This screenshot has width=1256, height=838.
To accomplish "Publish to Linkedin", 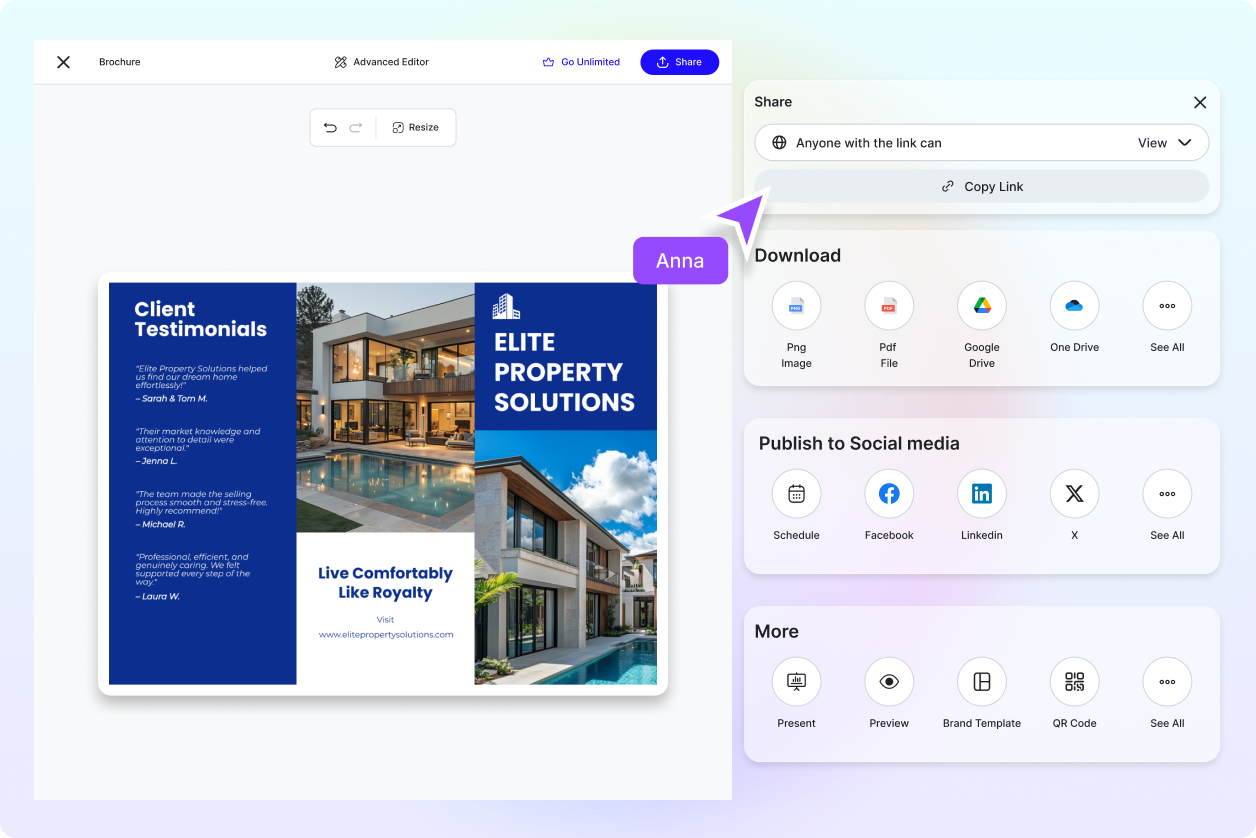I will pos(982,494).
